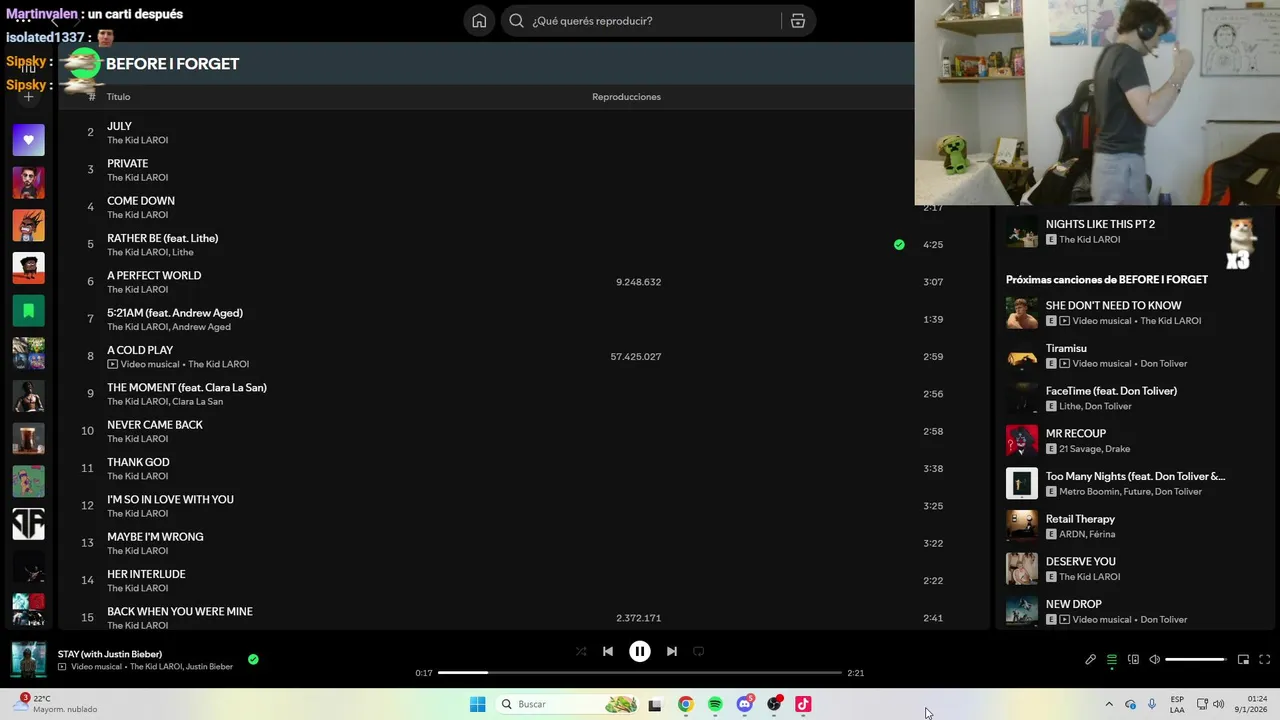Open Justin Bieber artist link in now playing bar
The image size is (1280, 720).
click(x=208, y=667)
